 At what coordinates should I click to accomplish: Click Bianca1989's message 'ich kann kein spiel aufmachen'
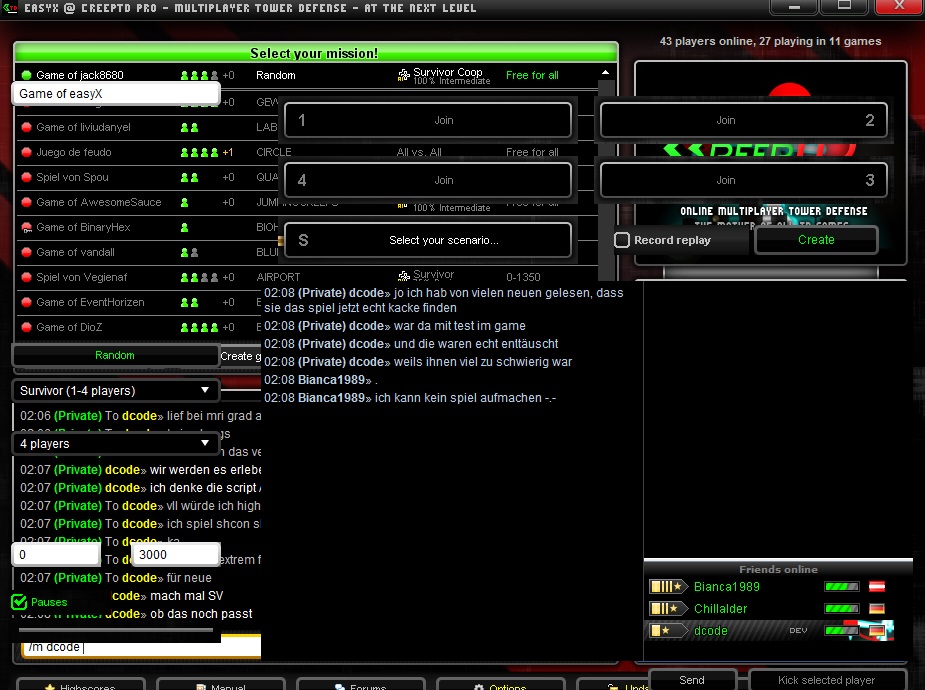[x=465, y=398]
